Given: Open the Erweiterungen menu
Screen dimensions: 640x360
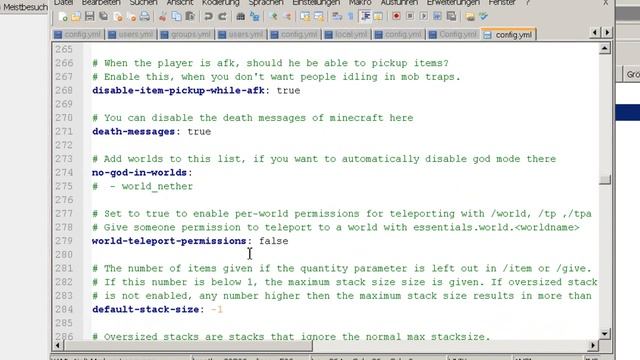Looking at the screenshot, I should (453, 2).
